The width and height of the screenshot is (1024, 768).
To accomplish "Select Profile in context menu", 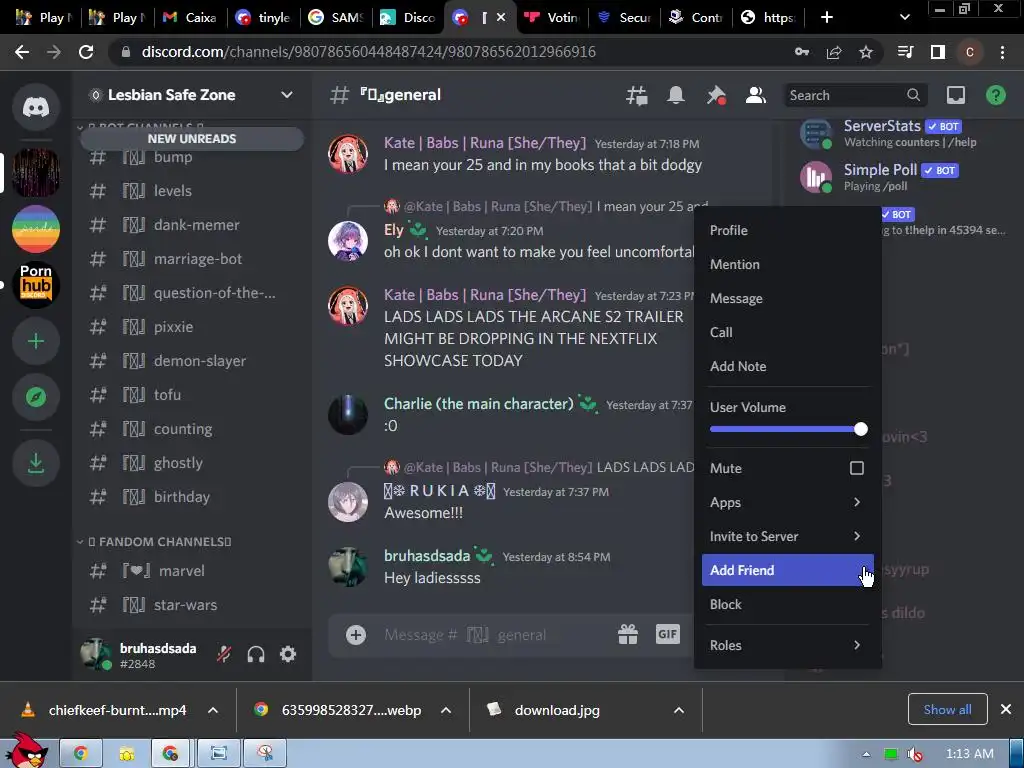I will (x=788, y=231).
